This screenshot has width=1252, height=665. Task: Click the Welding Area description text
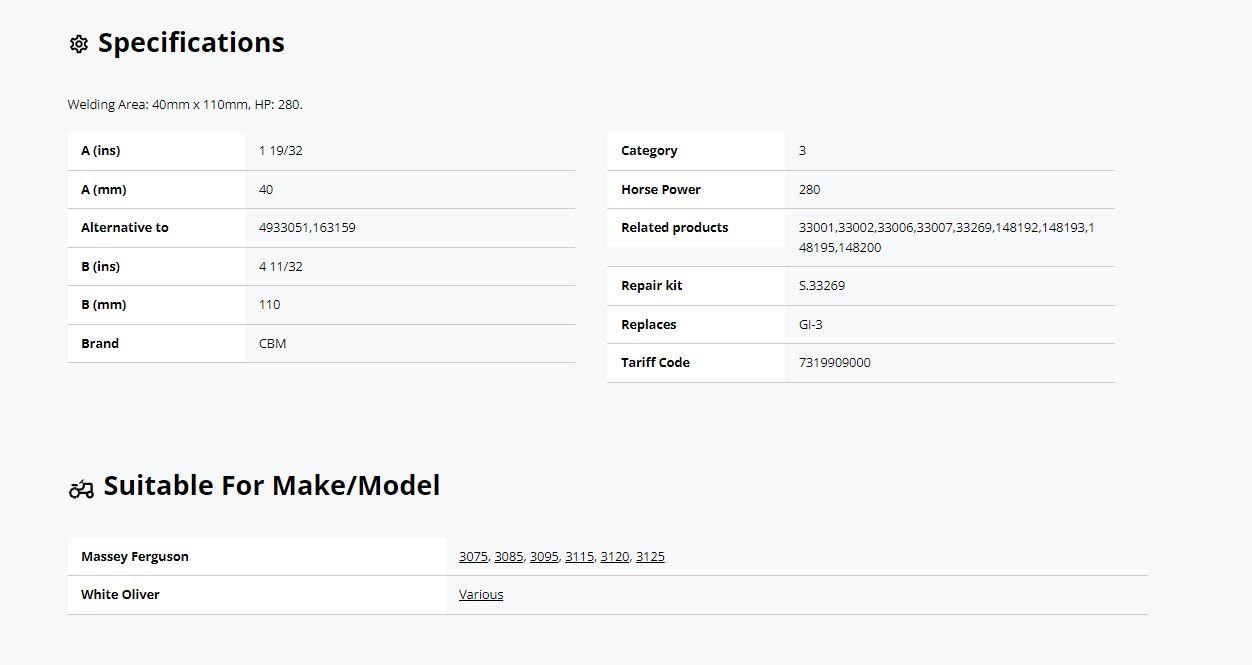pyautogui.click(x=185, y=105)
